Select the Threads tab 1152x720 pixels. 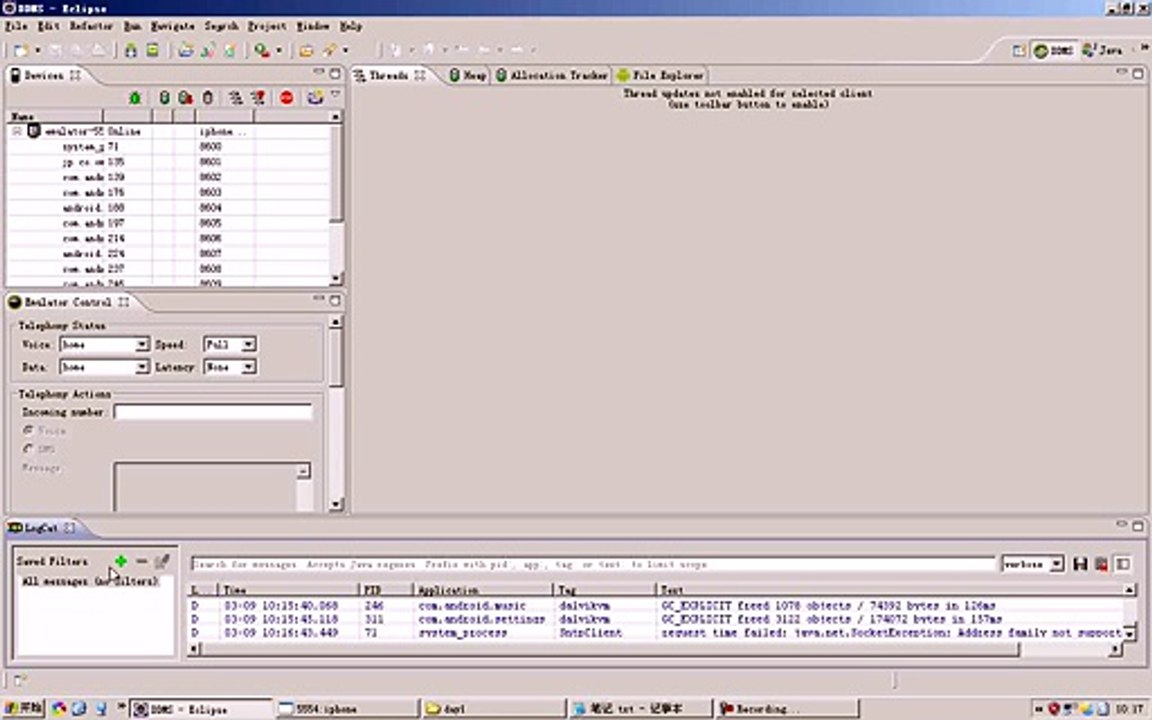tap(389, 75)
